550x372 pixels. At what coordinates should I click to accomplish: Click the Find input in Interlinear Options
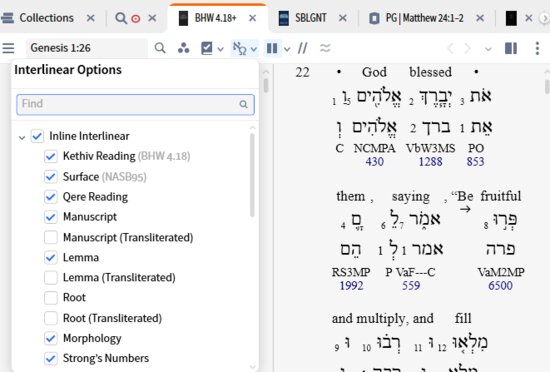(135, 104)
